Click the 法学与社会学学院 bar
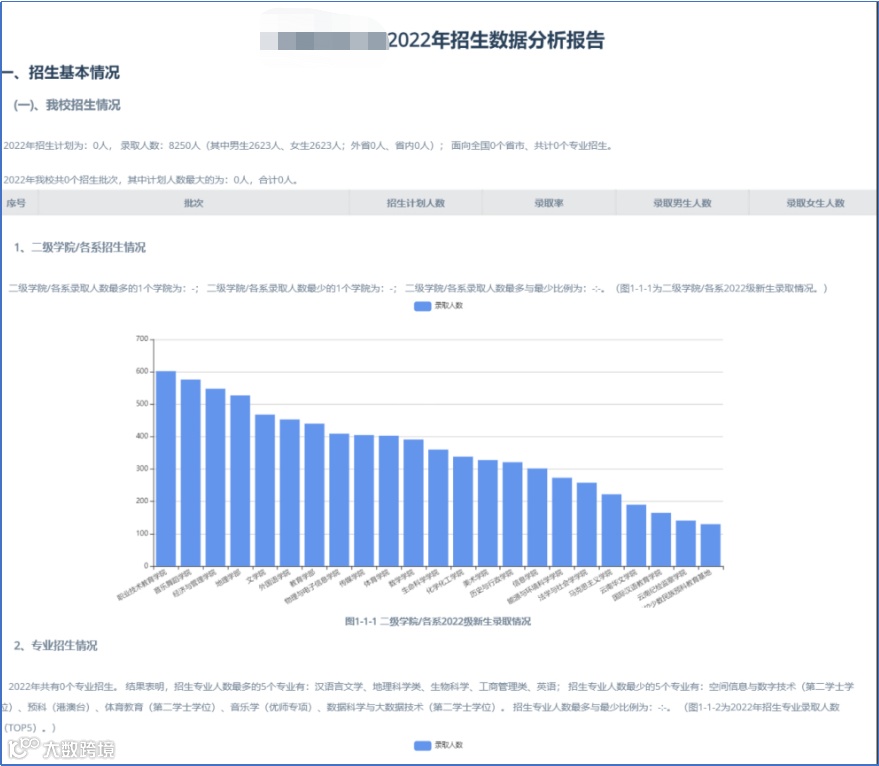 click(586, 524)
